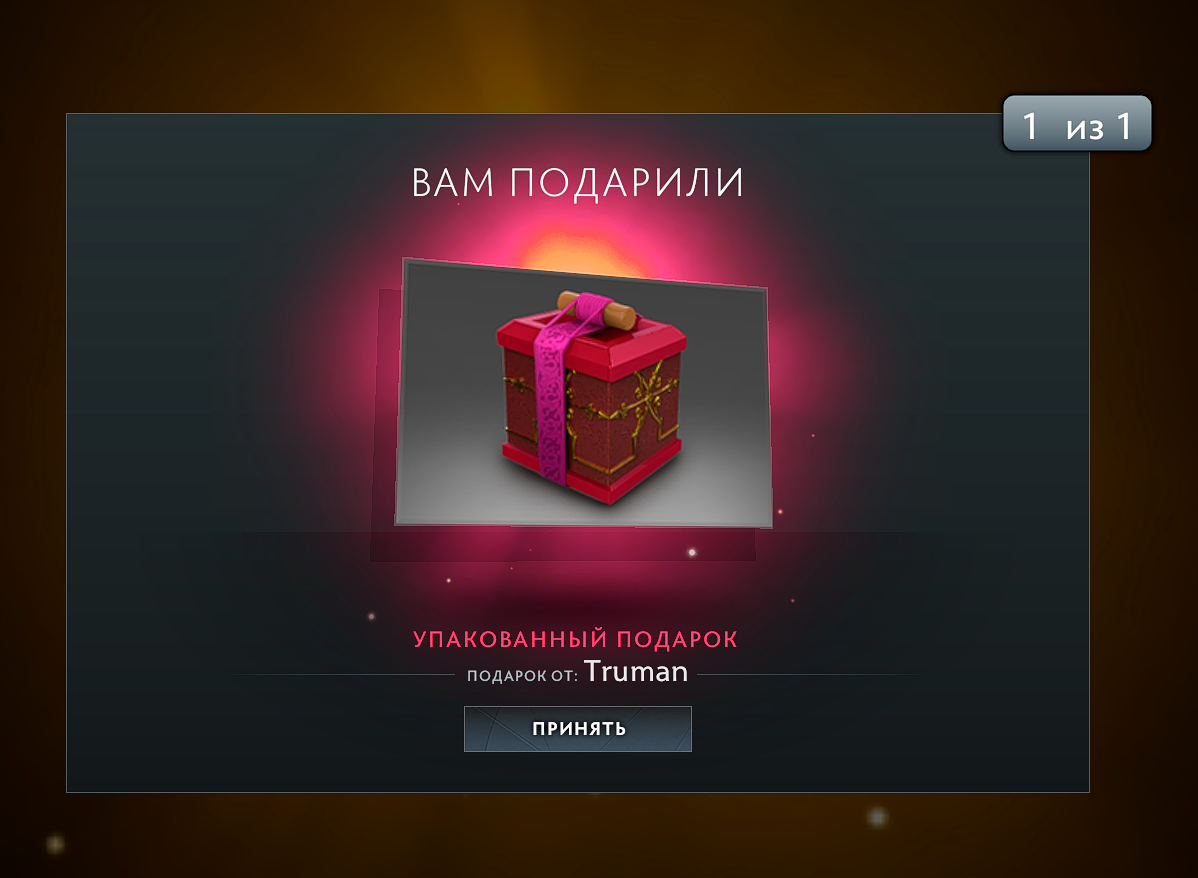
Task: Select the sender name Truman
Action: tap(636, 672)
